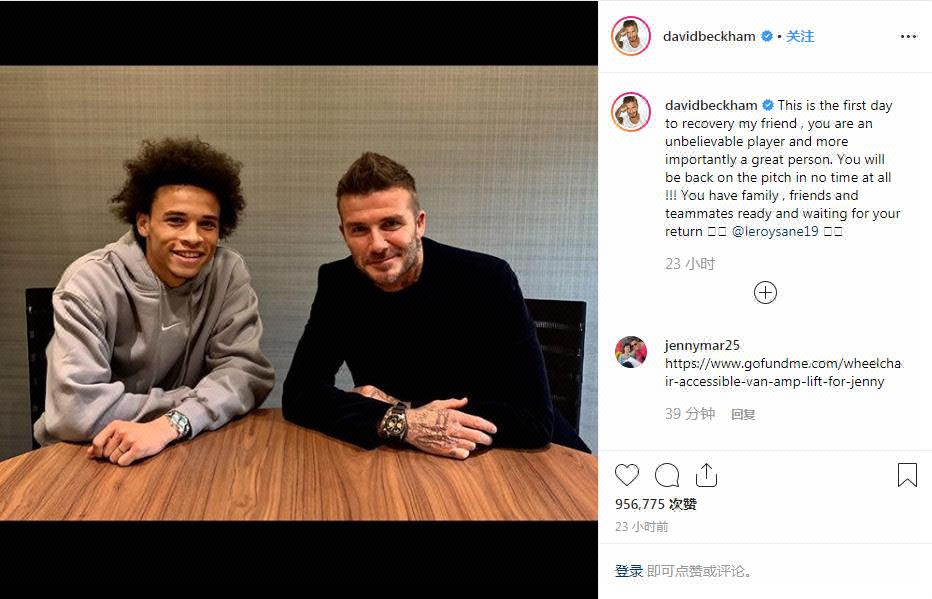The image size is (932, 599).
Task: Open the three-dot more options menu
Action: (x=908, y=37)
